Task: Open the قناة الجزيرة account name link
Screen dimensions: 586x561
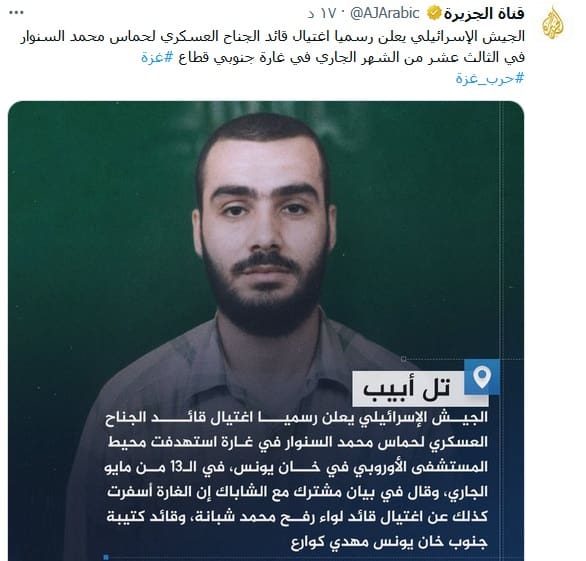Action: point(484,14)
